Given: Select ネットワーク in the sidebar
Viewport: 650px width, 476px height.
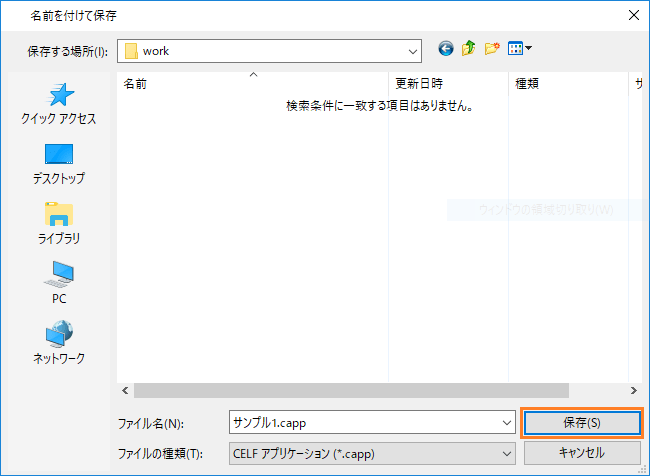Looking at the screenshot, I should [x=58, y=344].
